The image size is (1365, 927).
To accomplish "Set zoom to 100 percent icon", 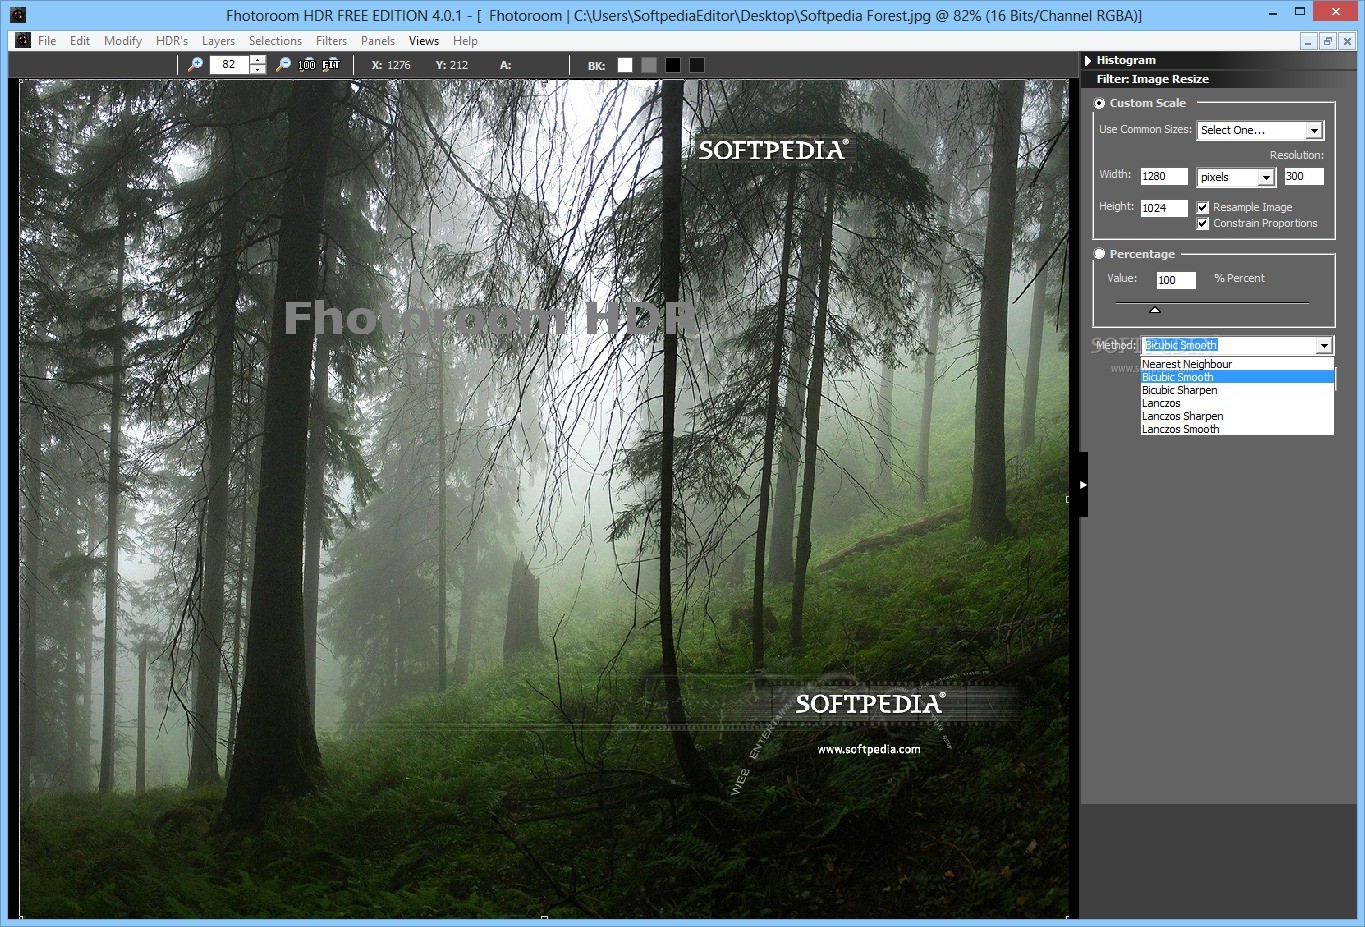I will (x=307, y=64).
